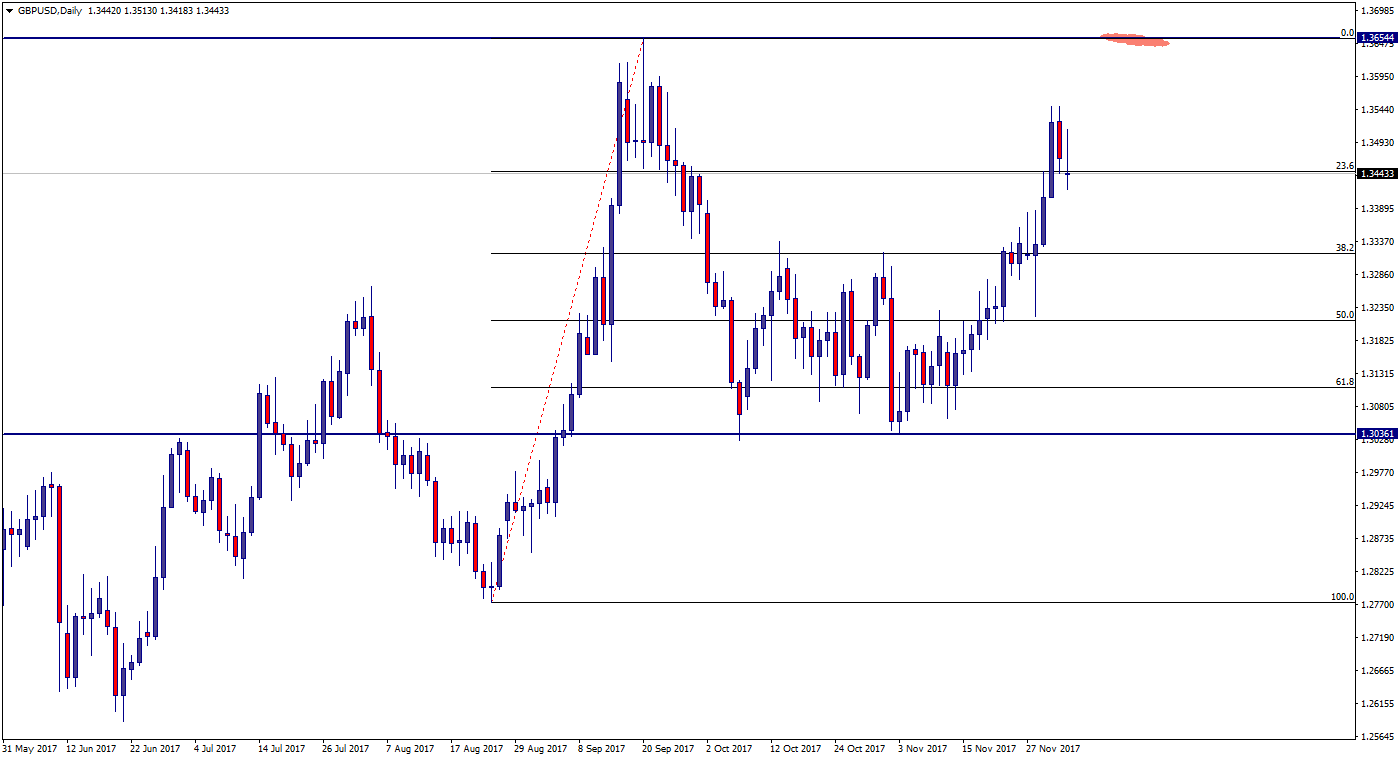Click the 2 Oct 2017 date label
The height and width of the screenshot is (760, 1398).
point(728,748)
